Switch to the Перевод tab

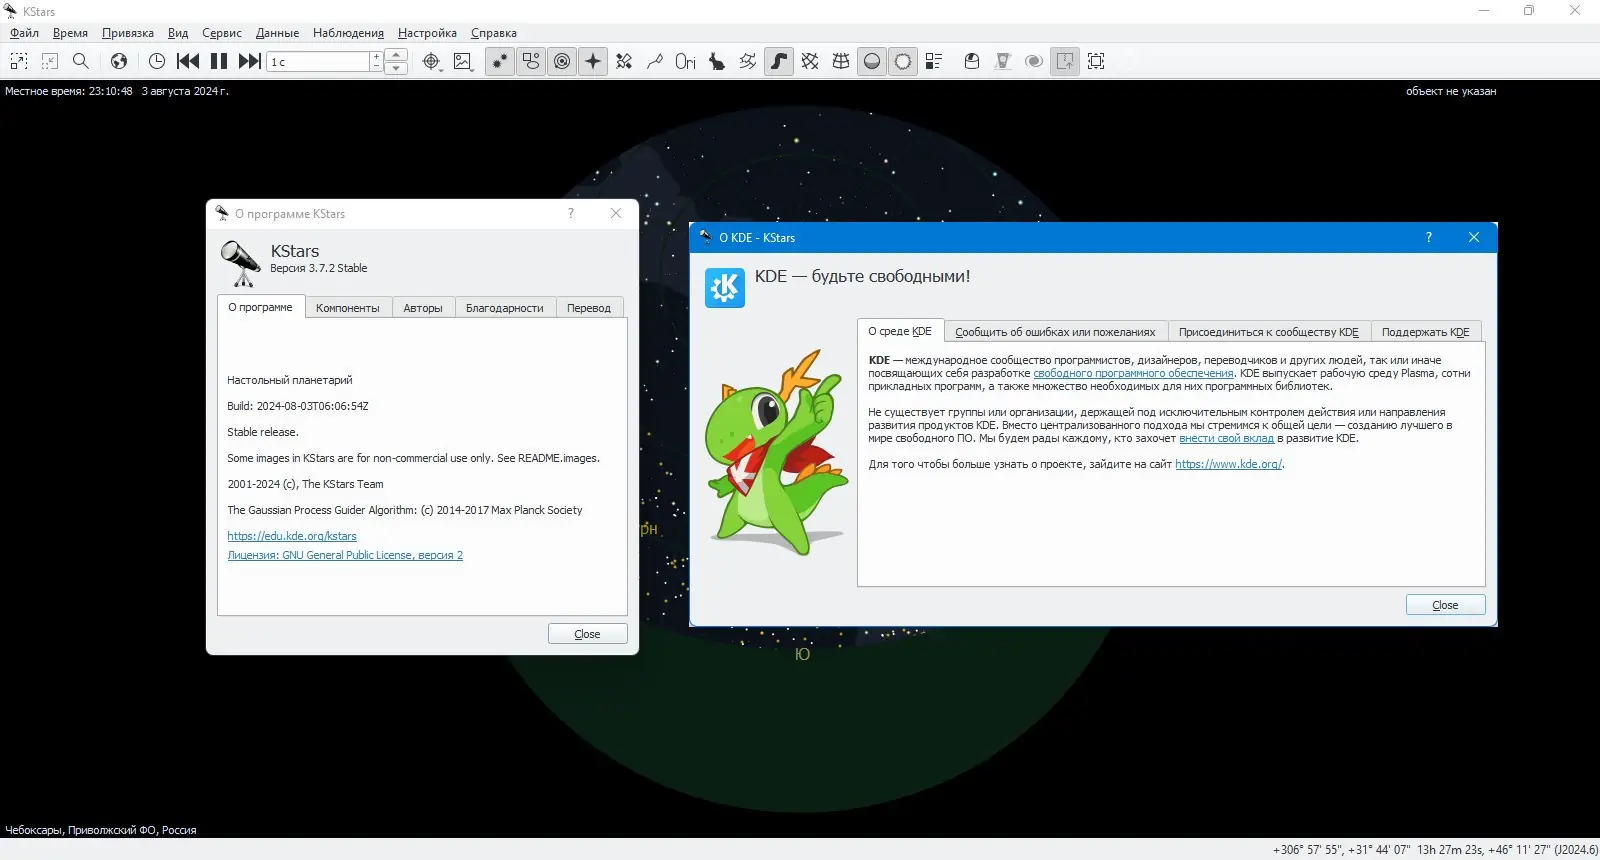pos(589,308)
